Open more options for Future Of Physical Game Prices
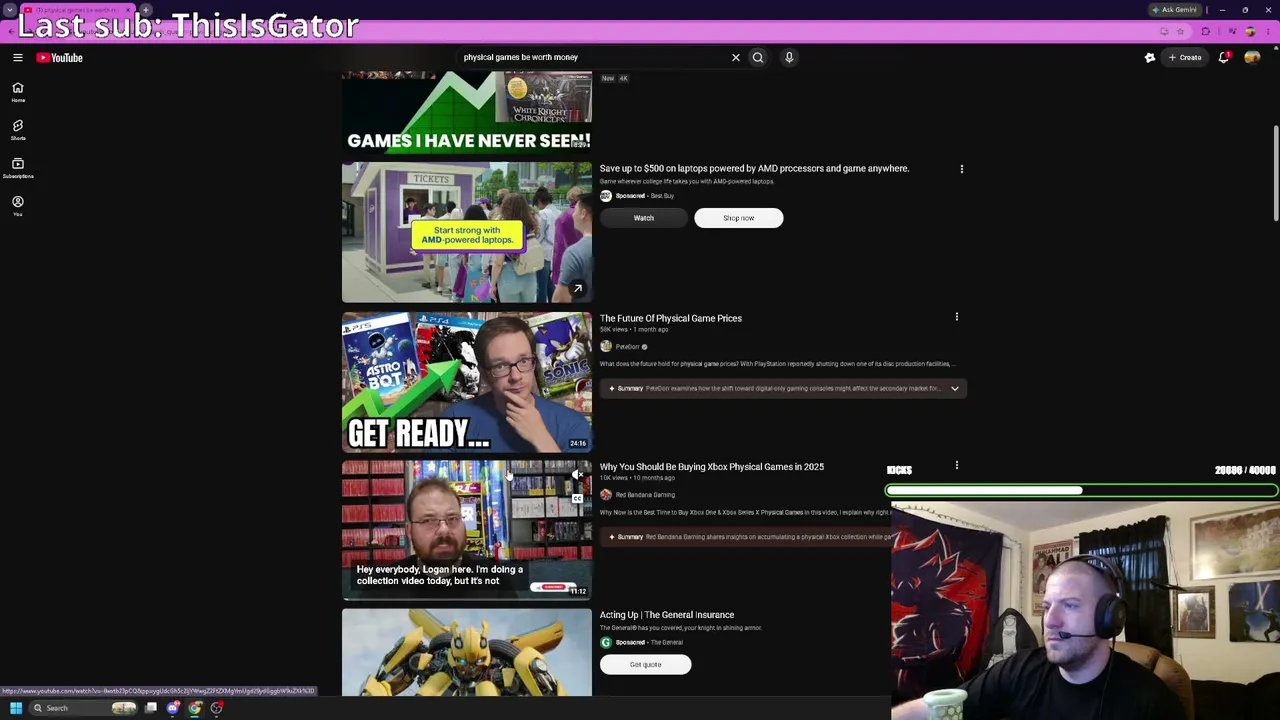1280x720 pixels. (x=957, y=317)
